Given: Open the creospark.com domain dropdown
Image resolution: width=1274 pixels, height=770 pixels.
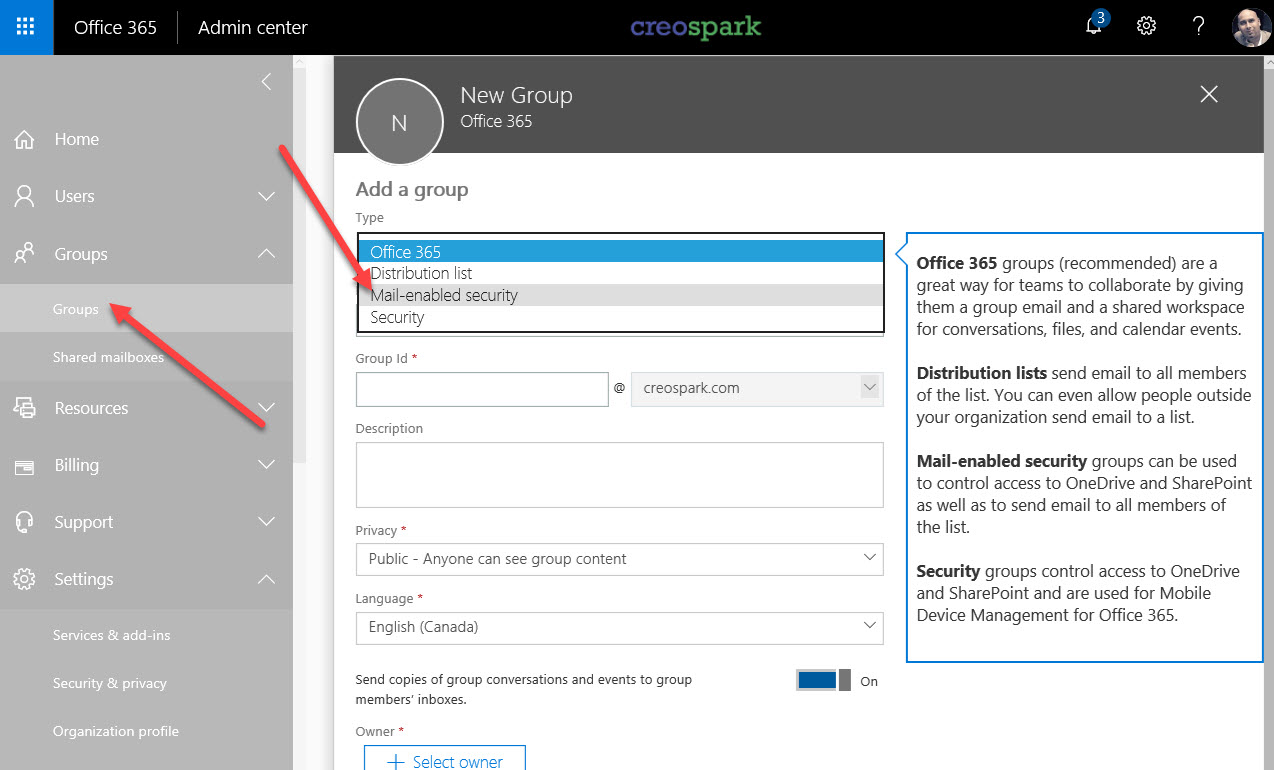Looking at the screenshot, I should [757, 388].
